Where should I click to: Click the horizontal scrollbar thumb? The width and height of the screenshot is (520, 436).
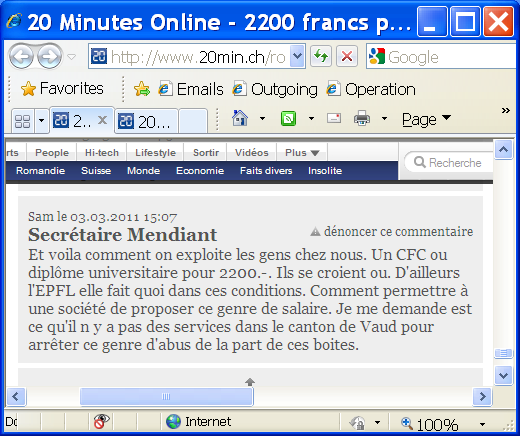pos(166,396)
